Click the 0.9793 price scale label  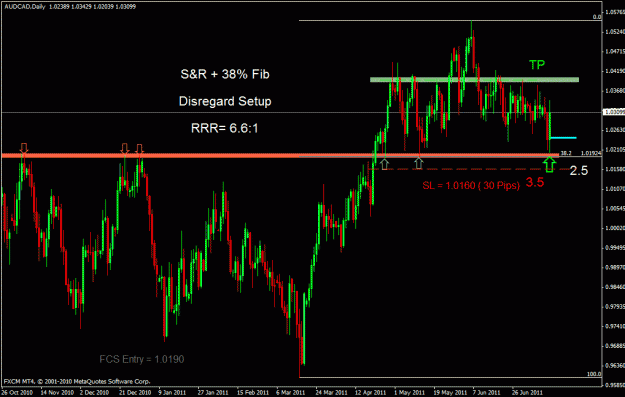(615, 307)
